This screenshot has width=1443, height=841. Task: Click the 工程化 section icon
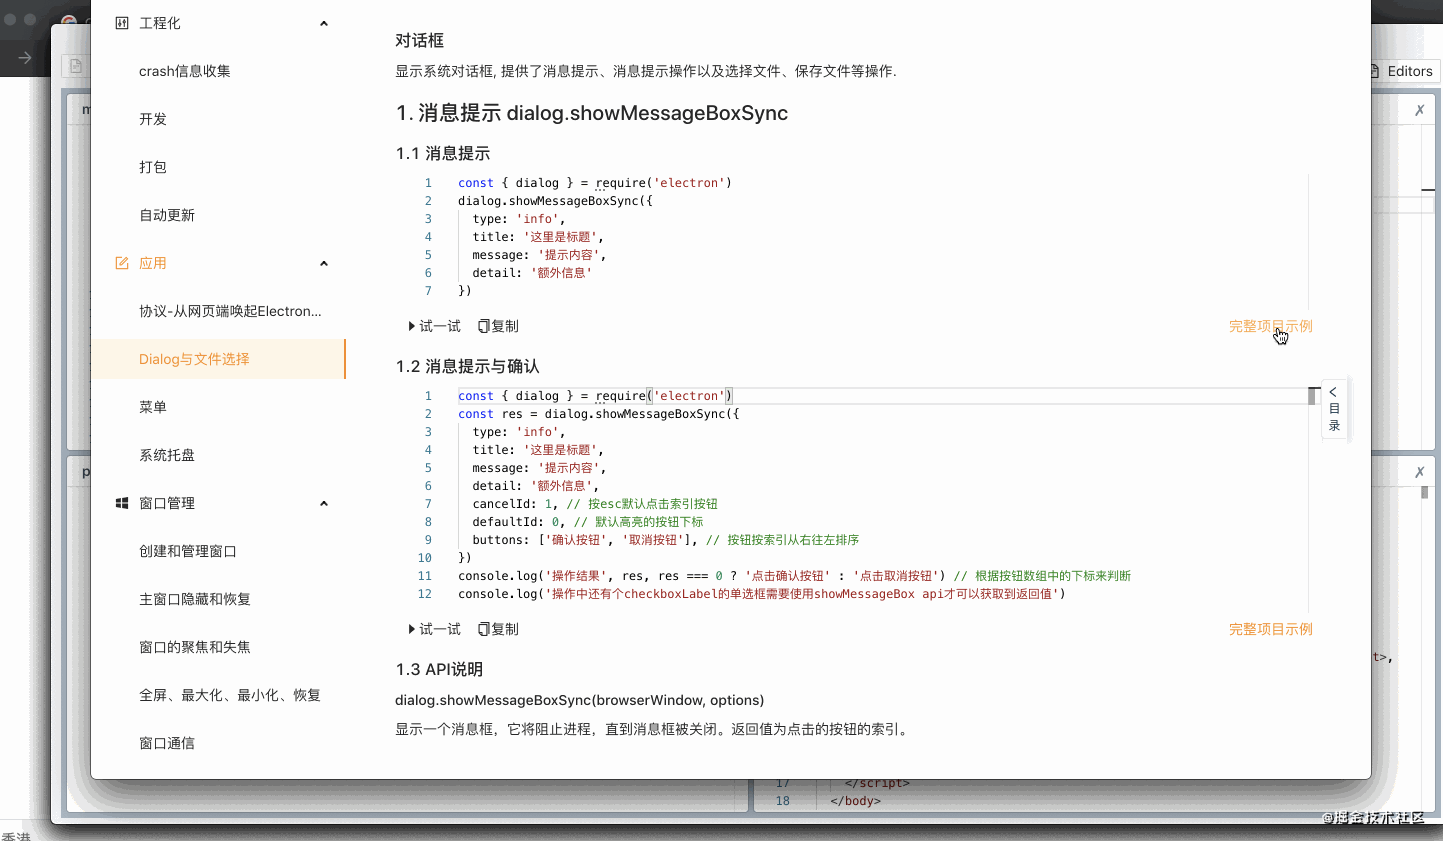[122, 23]
